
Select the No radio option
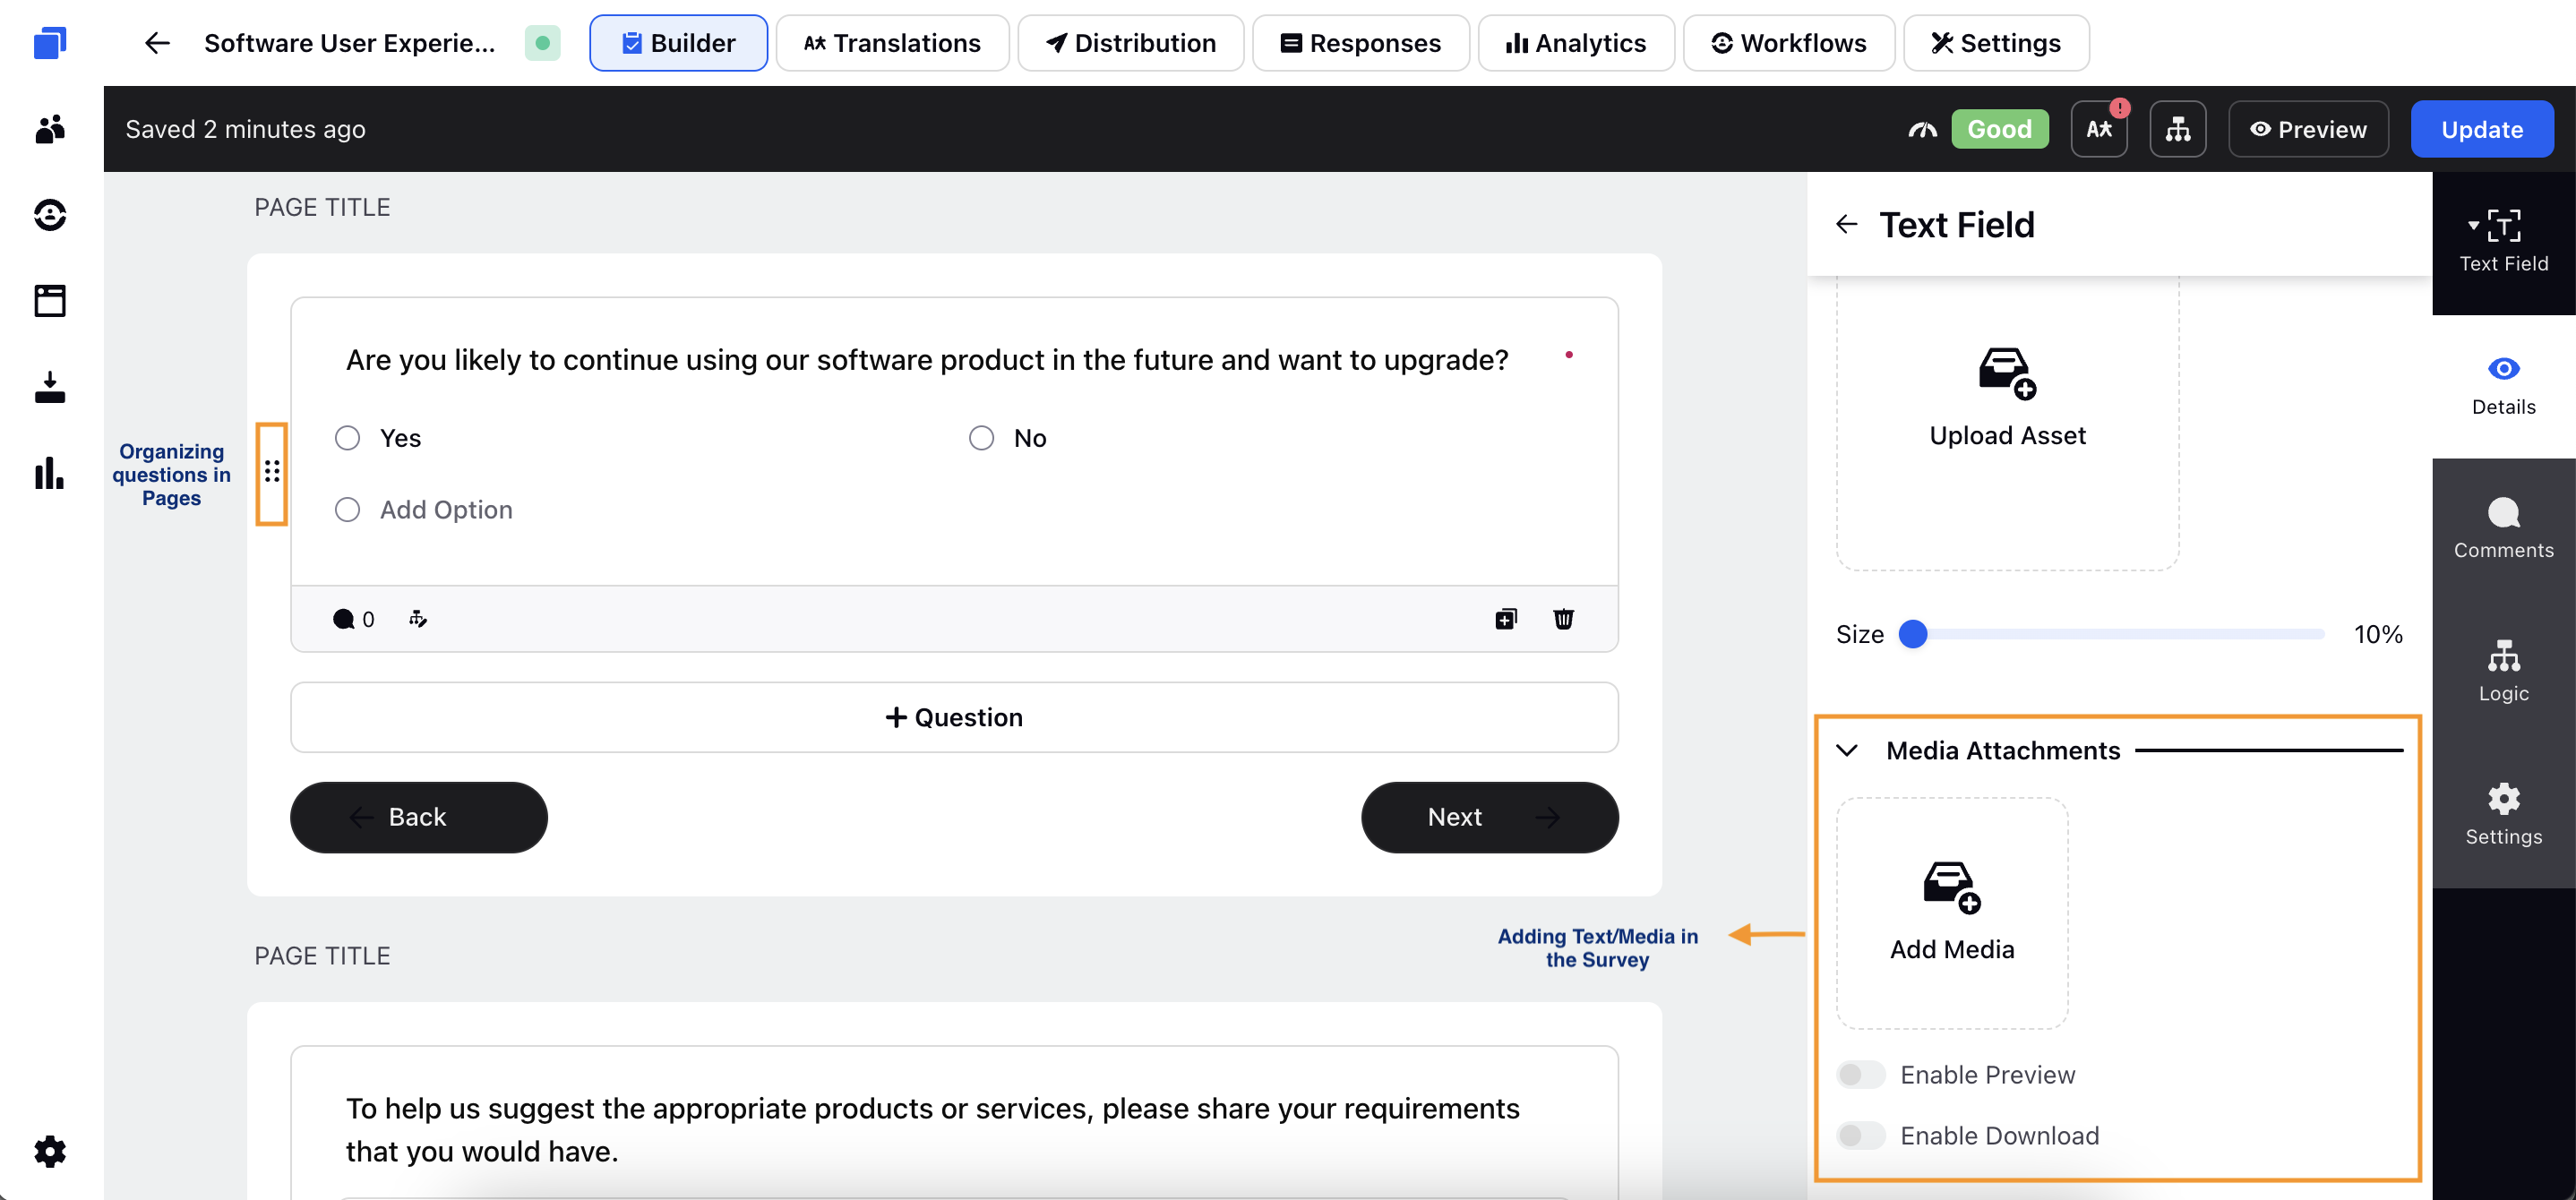[982, 438]
